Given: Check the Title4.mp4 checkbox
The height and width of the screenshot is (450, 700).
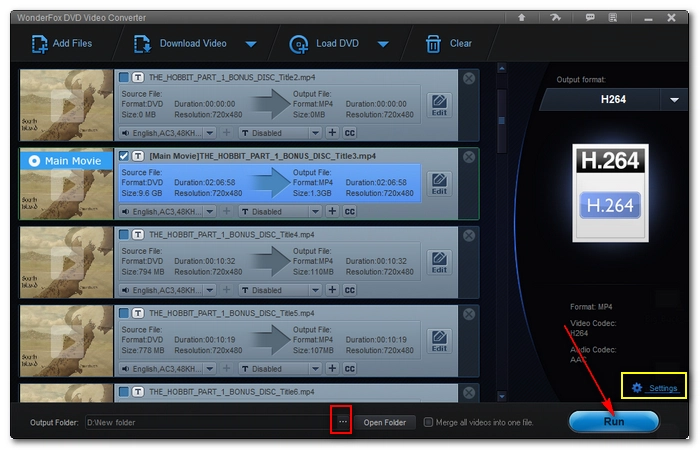Looking at the screenshot, I should [124, 234].
